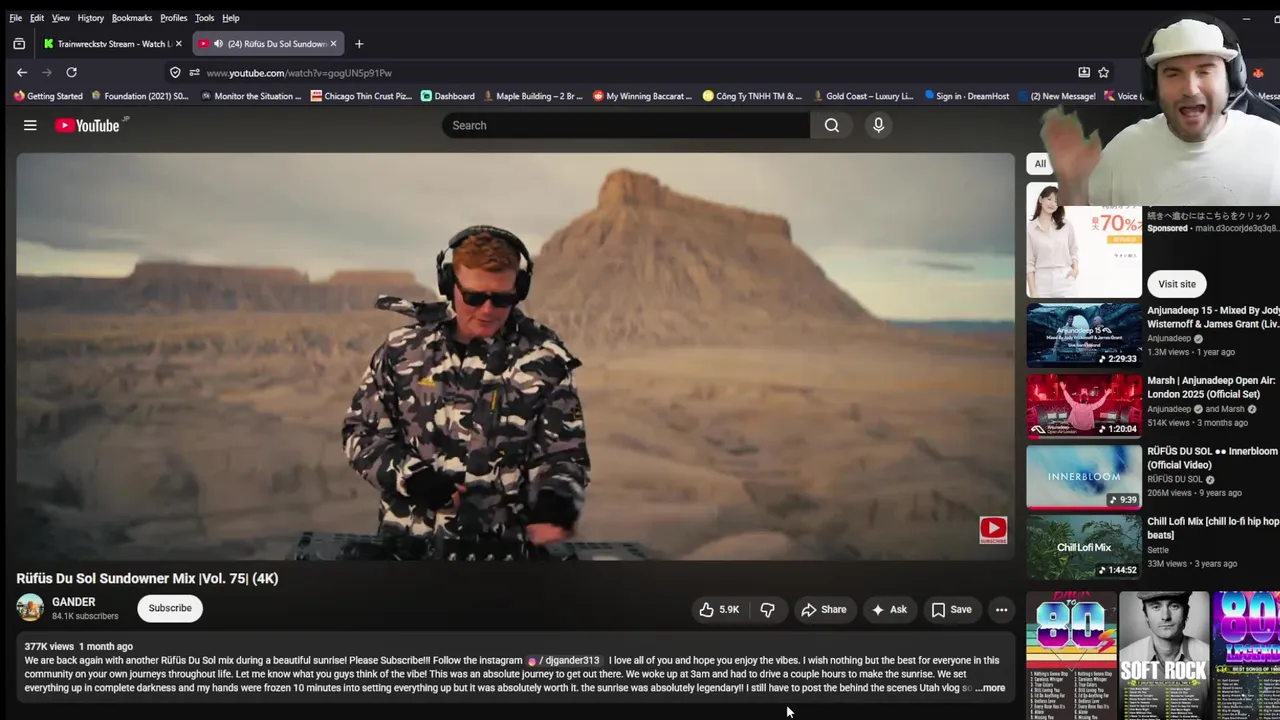Click the Ask button
Image resolution: width=1280 pixels, height=720 pixels.
pyautogui.click(x=888, y=609)
